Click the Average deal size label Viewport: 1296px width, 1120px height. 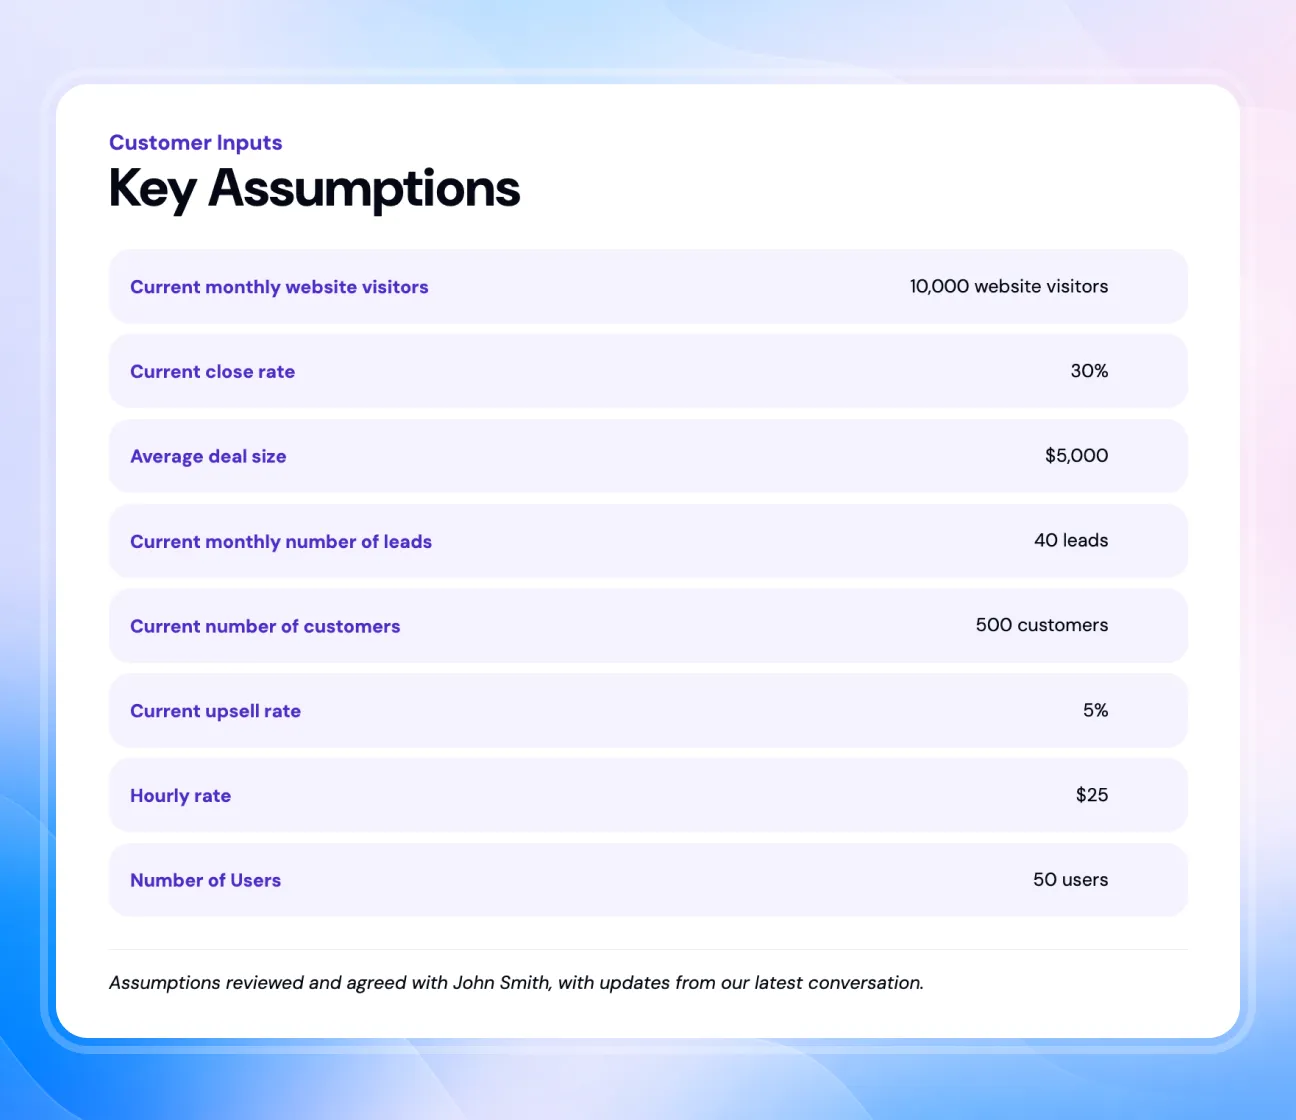[208, 457]
